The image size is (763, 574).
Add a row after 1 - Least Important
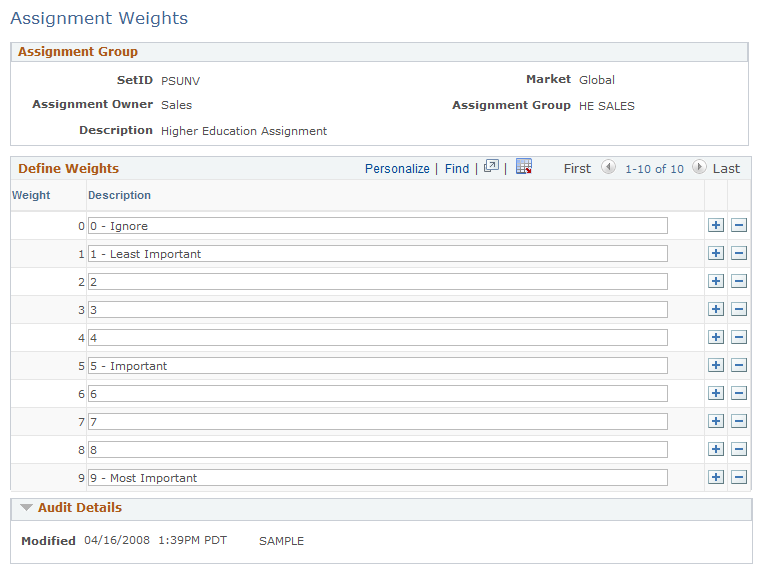click(716, 253)
